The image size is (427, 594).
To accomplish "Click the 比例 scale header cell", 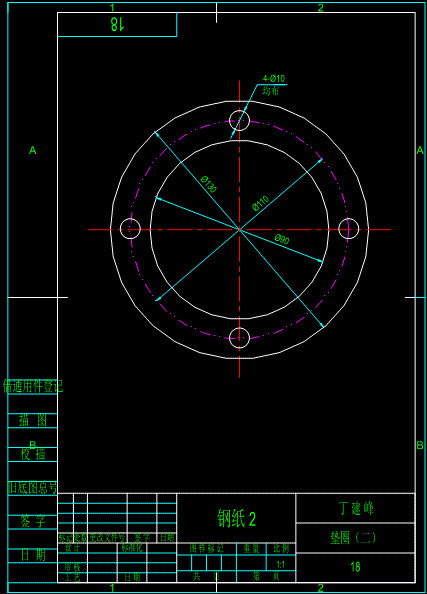I will pos(281,548).
